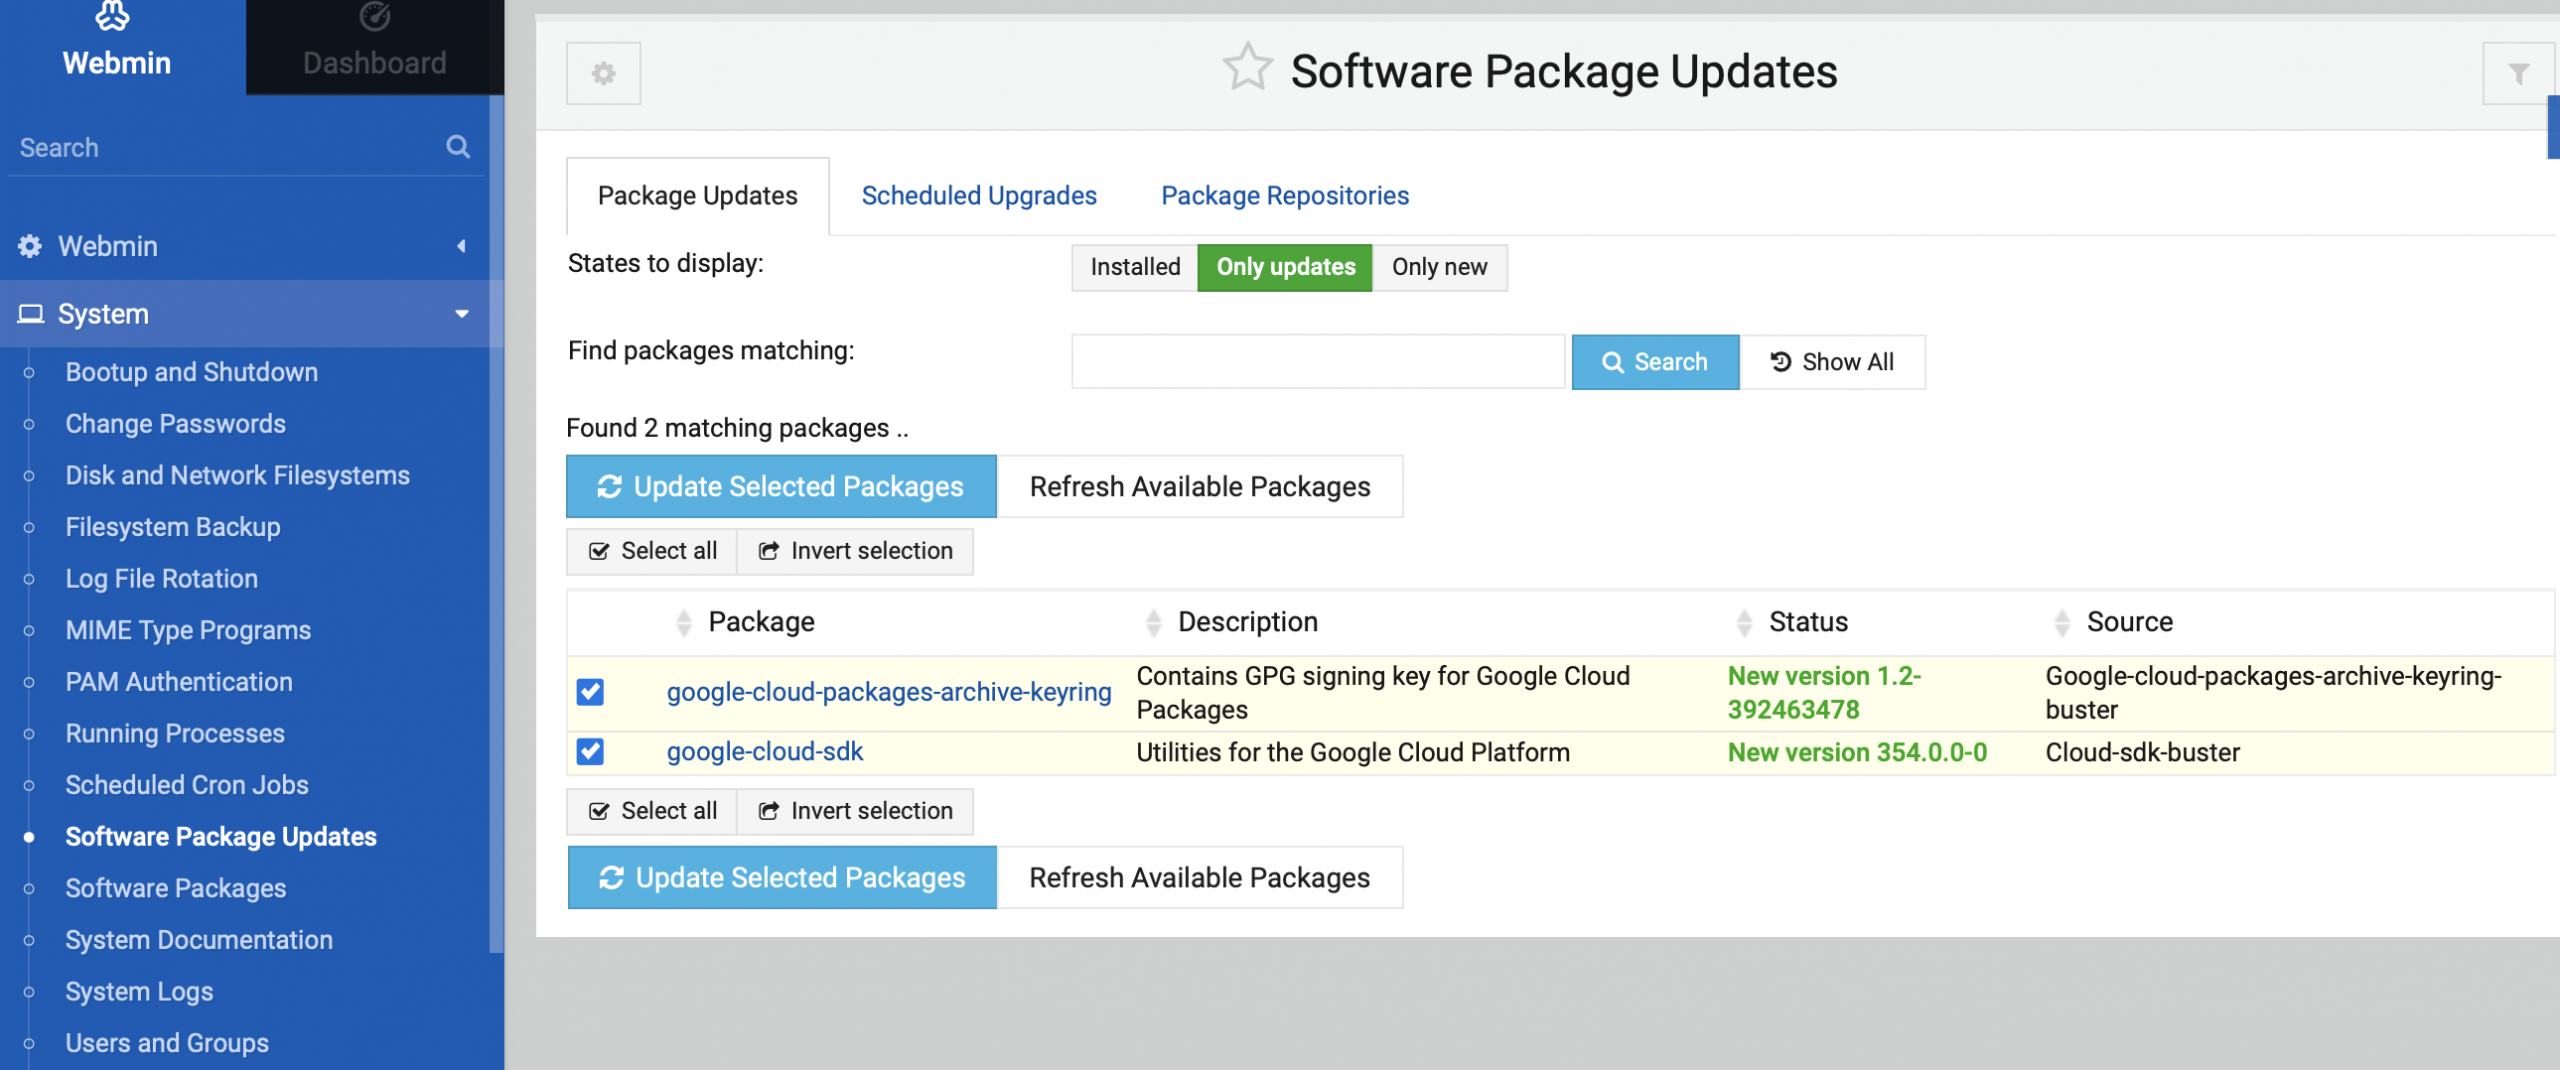Click the top Invert selection button

(x=855, y=551)
